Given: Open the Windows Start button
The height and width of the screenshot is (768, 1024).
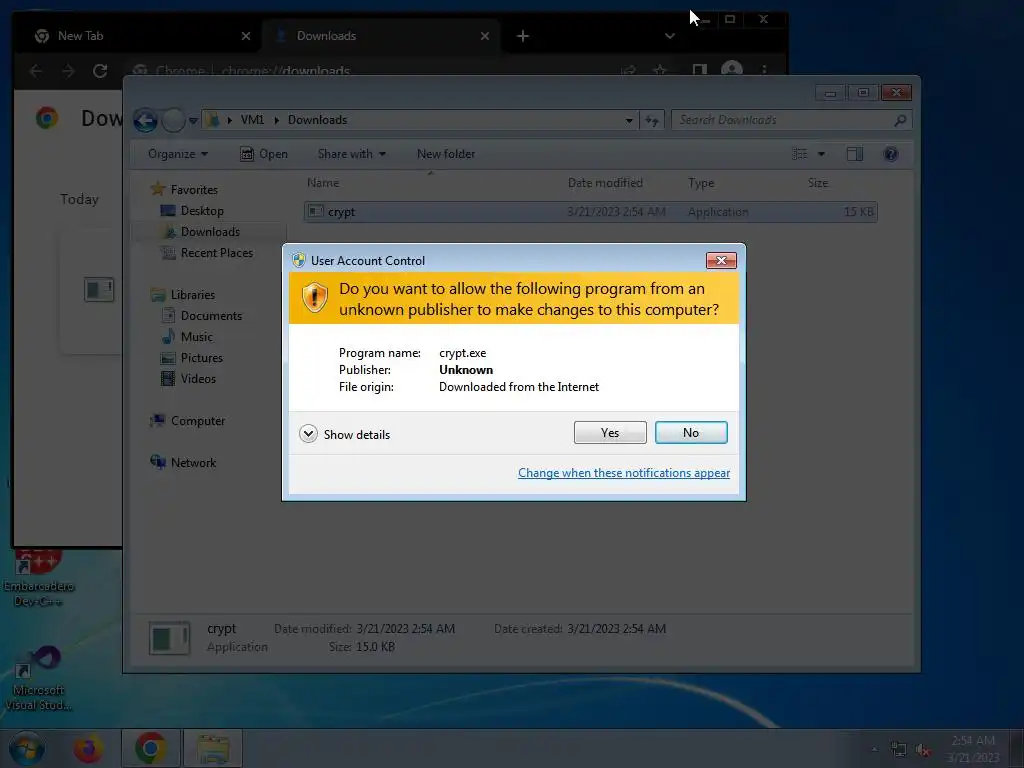Looking at the screenshot, I should (27, 748).
